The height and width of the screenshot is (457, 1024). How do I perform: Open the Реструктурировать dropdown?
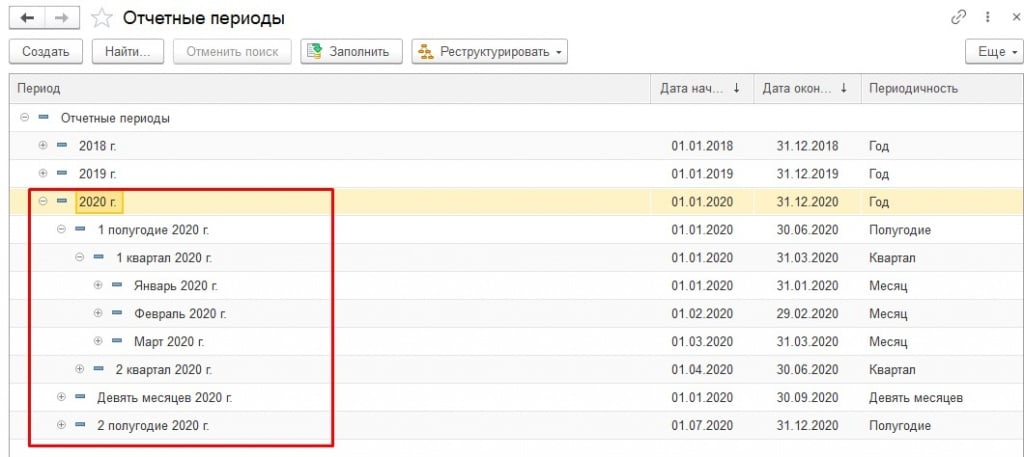[489, 51]
